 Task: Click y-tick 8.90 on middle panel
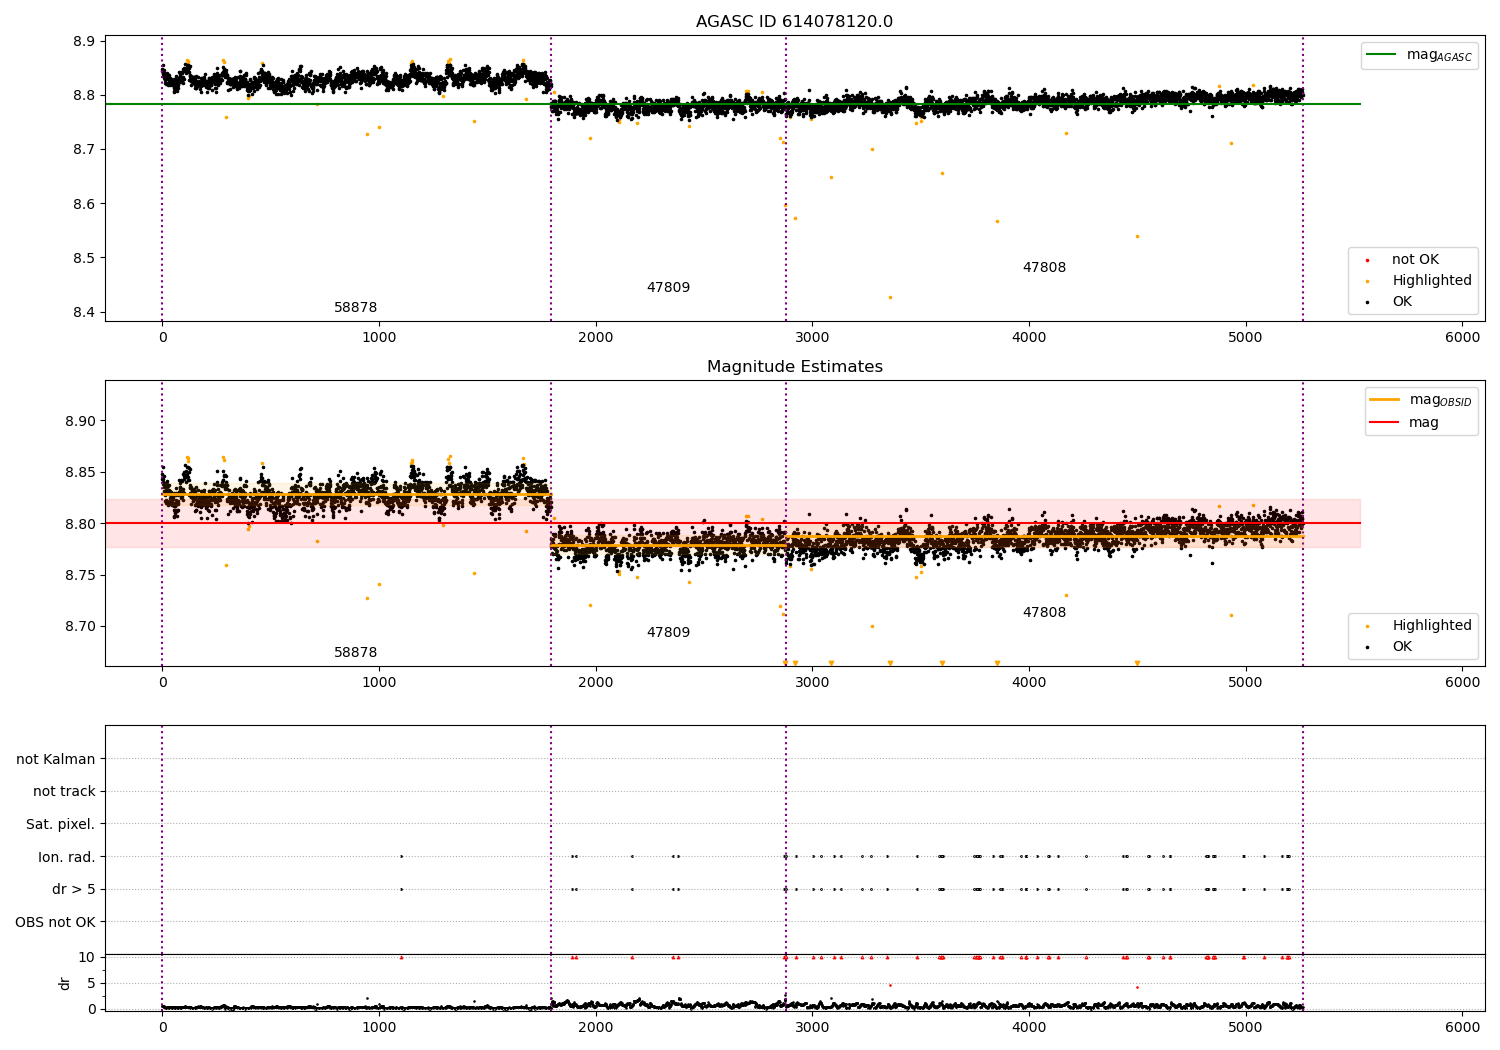click(80, 421)
